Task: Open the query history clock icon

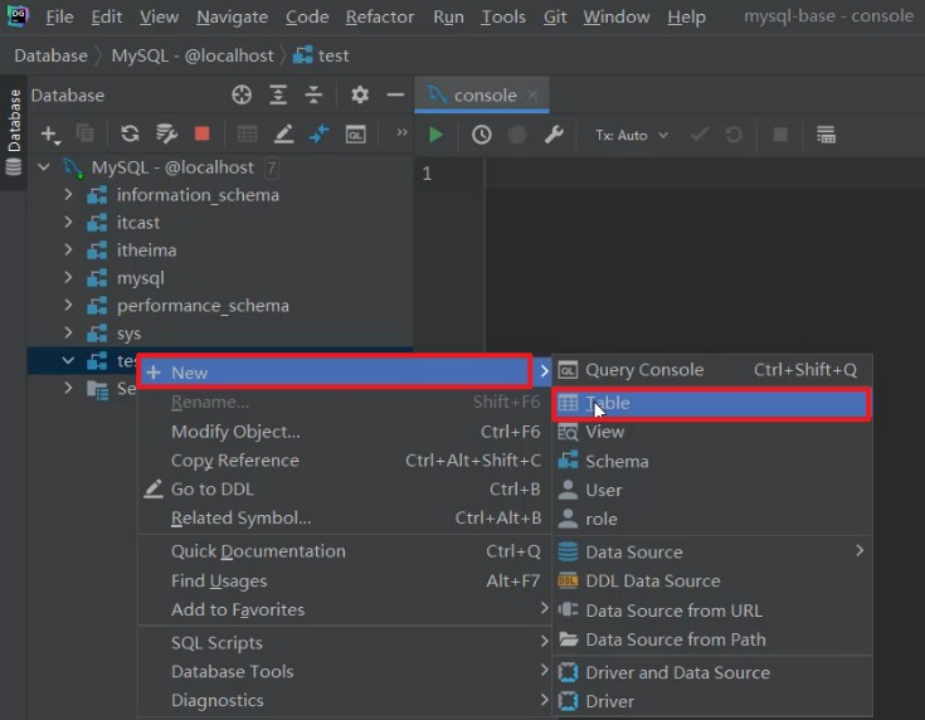Action: (x=481, y=135)
